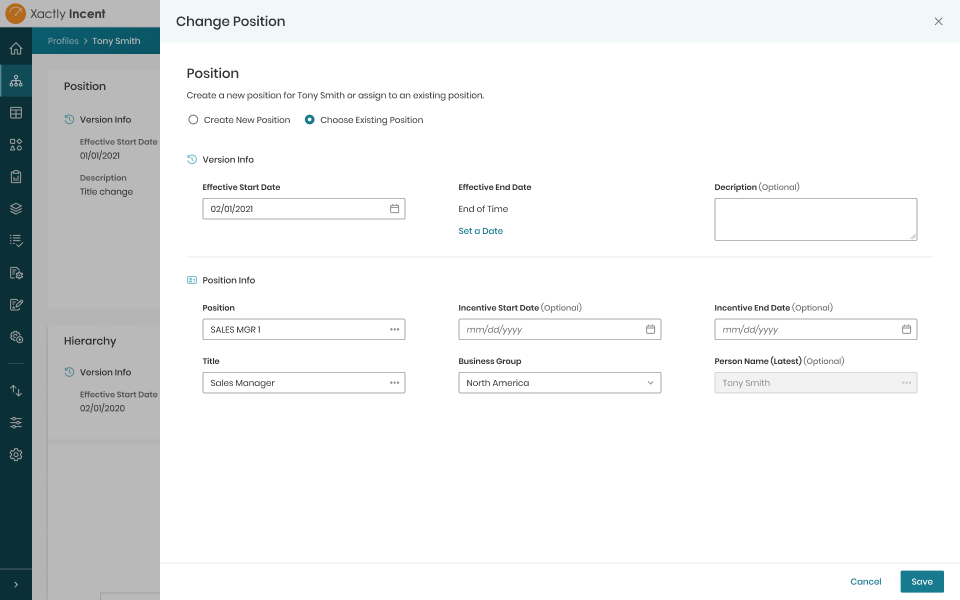Click the Effective Start Date field
960x600 pixels.
304,209
